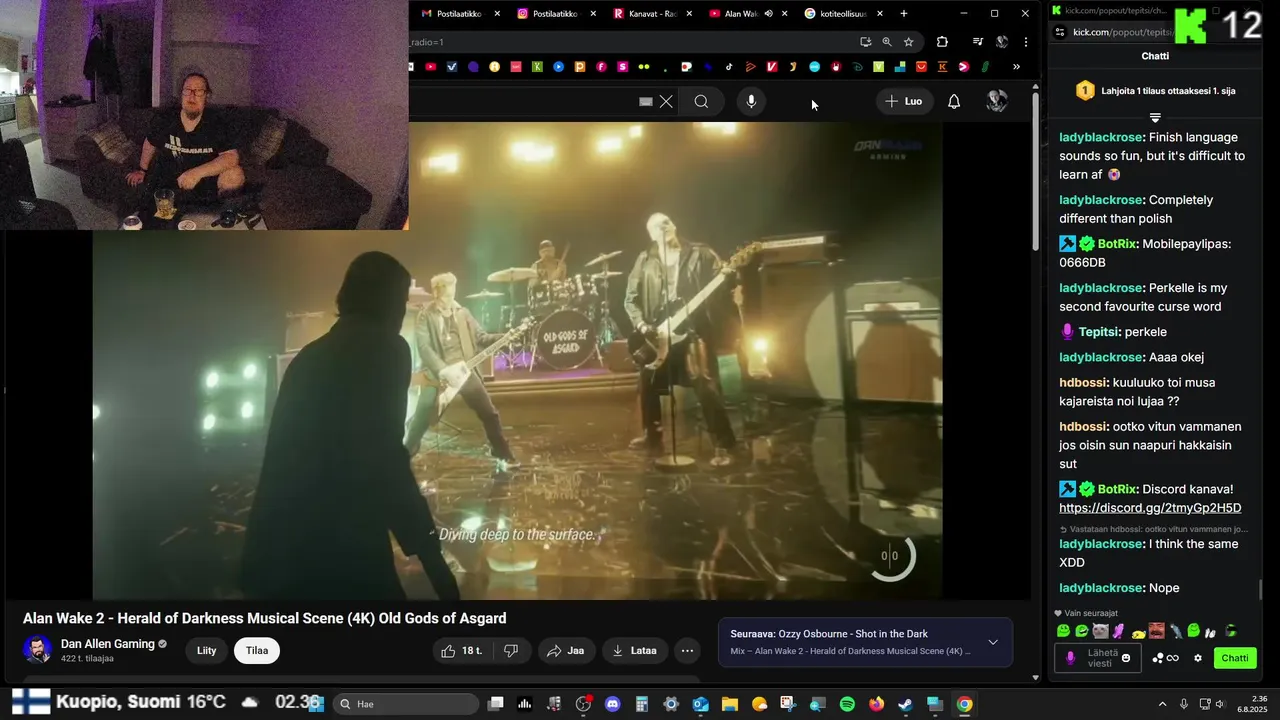1280x720 pixels.
Task: Open Discord from the taskbar
Action: click(x=612, y=704)
